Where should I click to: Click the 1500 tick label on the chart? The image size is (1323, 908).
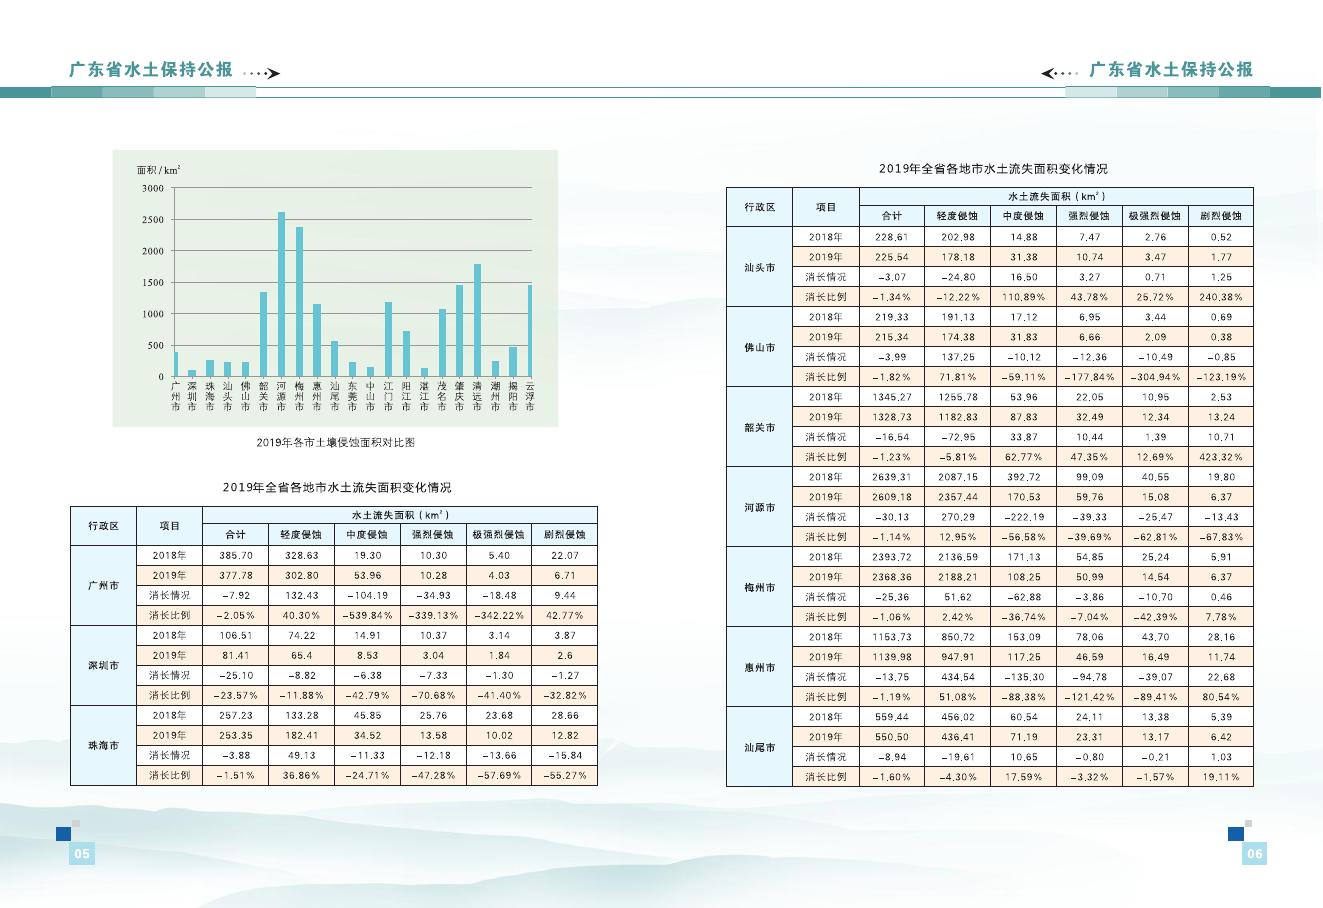[x=152, y=283]
